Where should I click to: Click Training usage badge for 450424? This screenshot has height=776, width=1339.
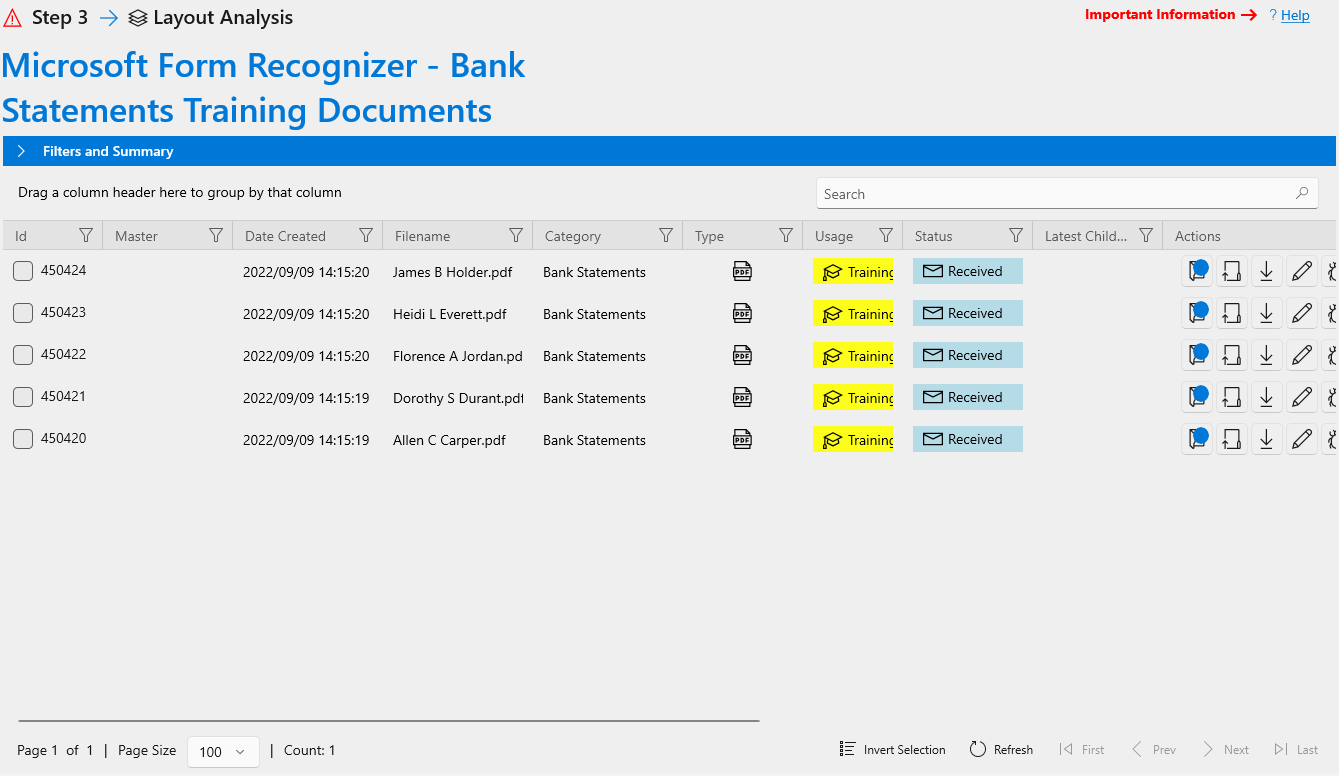(x=853, y=271)
